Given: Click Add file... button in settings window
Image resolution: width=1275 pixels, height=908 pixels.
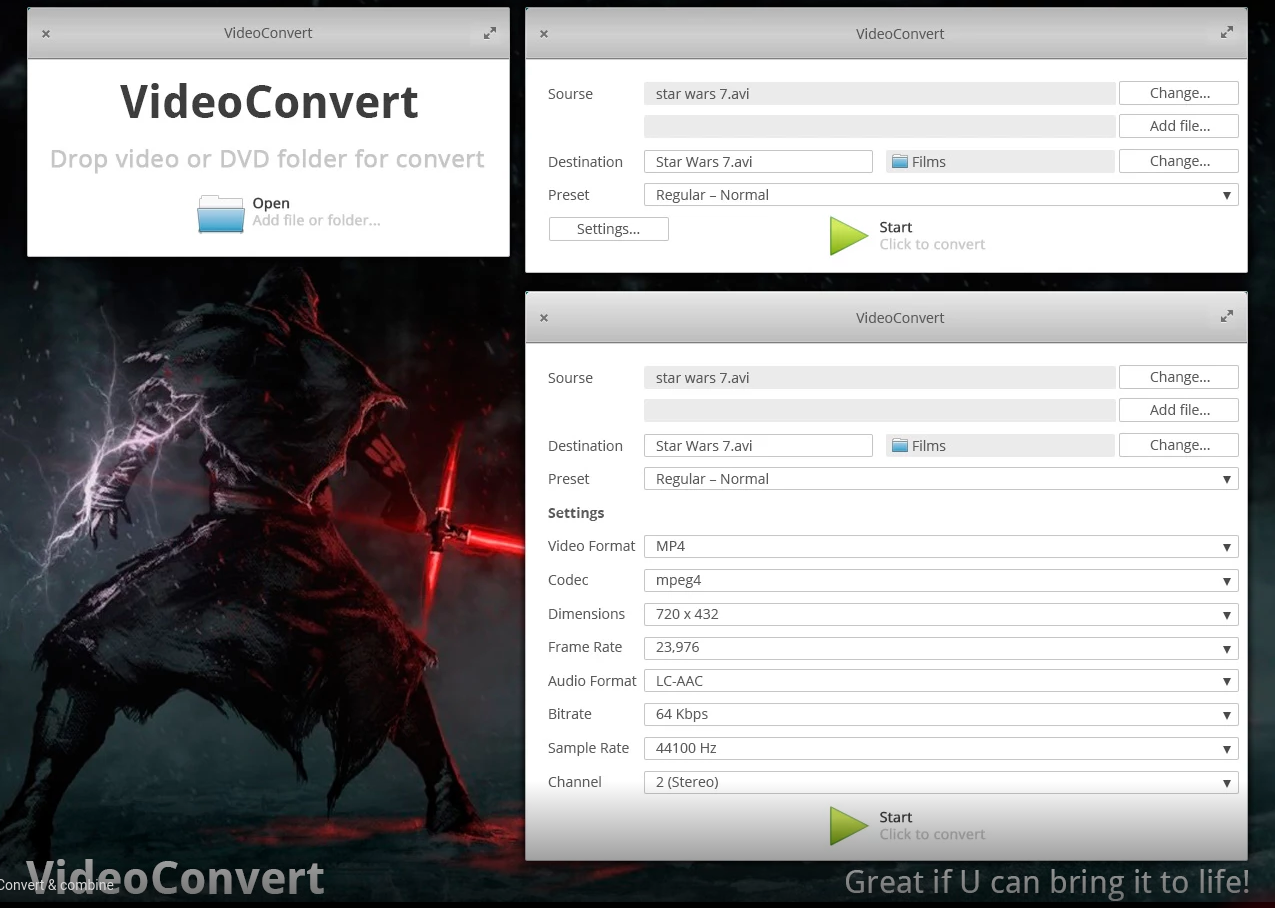Looking at the screenshot, I should (1179, 410).
